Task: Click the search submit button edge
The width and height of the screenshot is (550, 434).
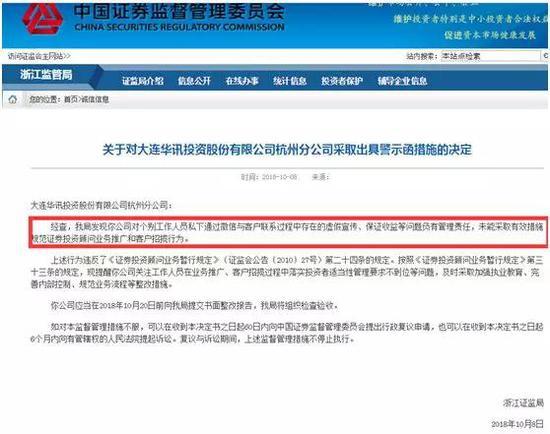Action: pos(545,56)
